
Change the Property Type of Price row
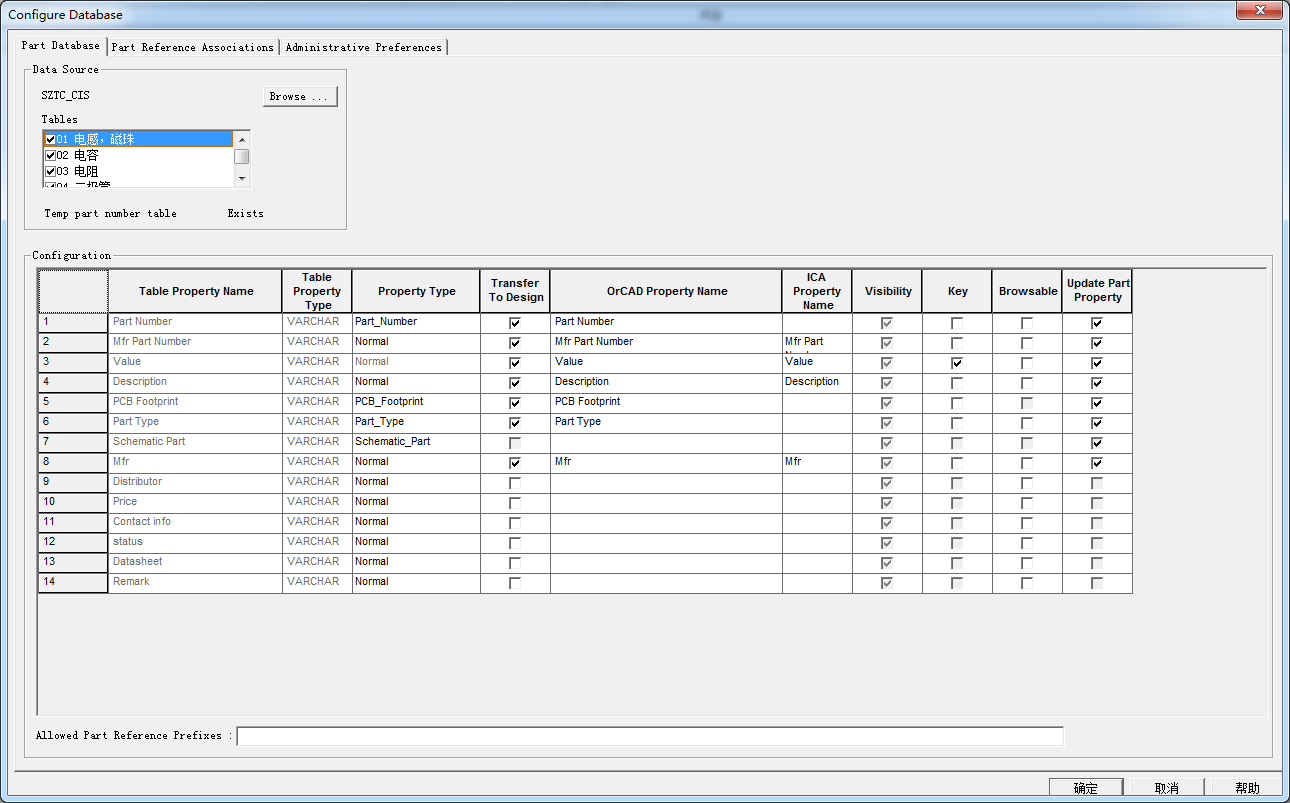415,502
